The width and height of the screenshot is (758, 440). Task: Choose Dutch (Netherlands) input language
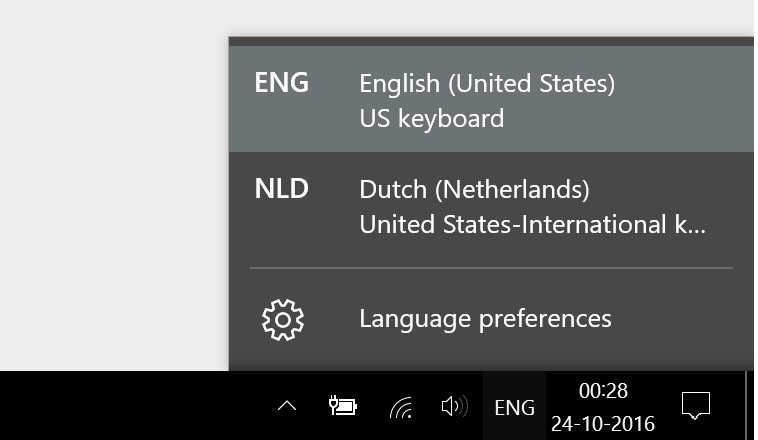pyautogui.click(x=474, y=189)
